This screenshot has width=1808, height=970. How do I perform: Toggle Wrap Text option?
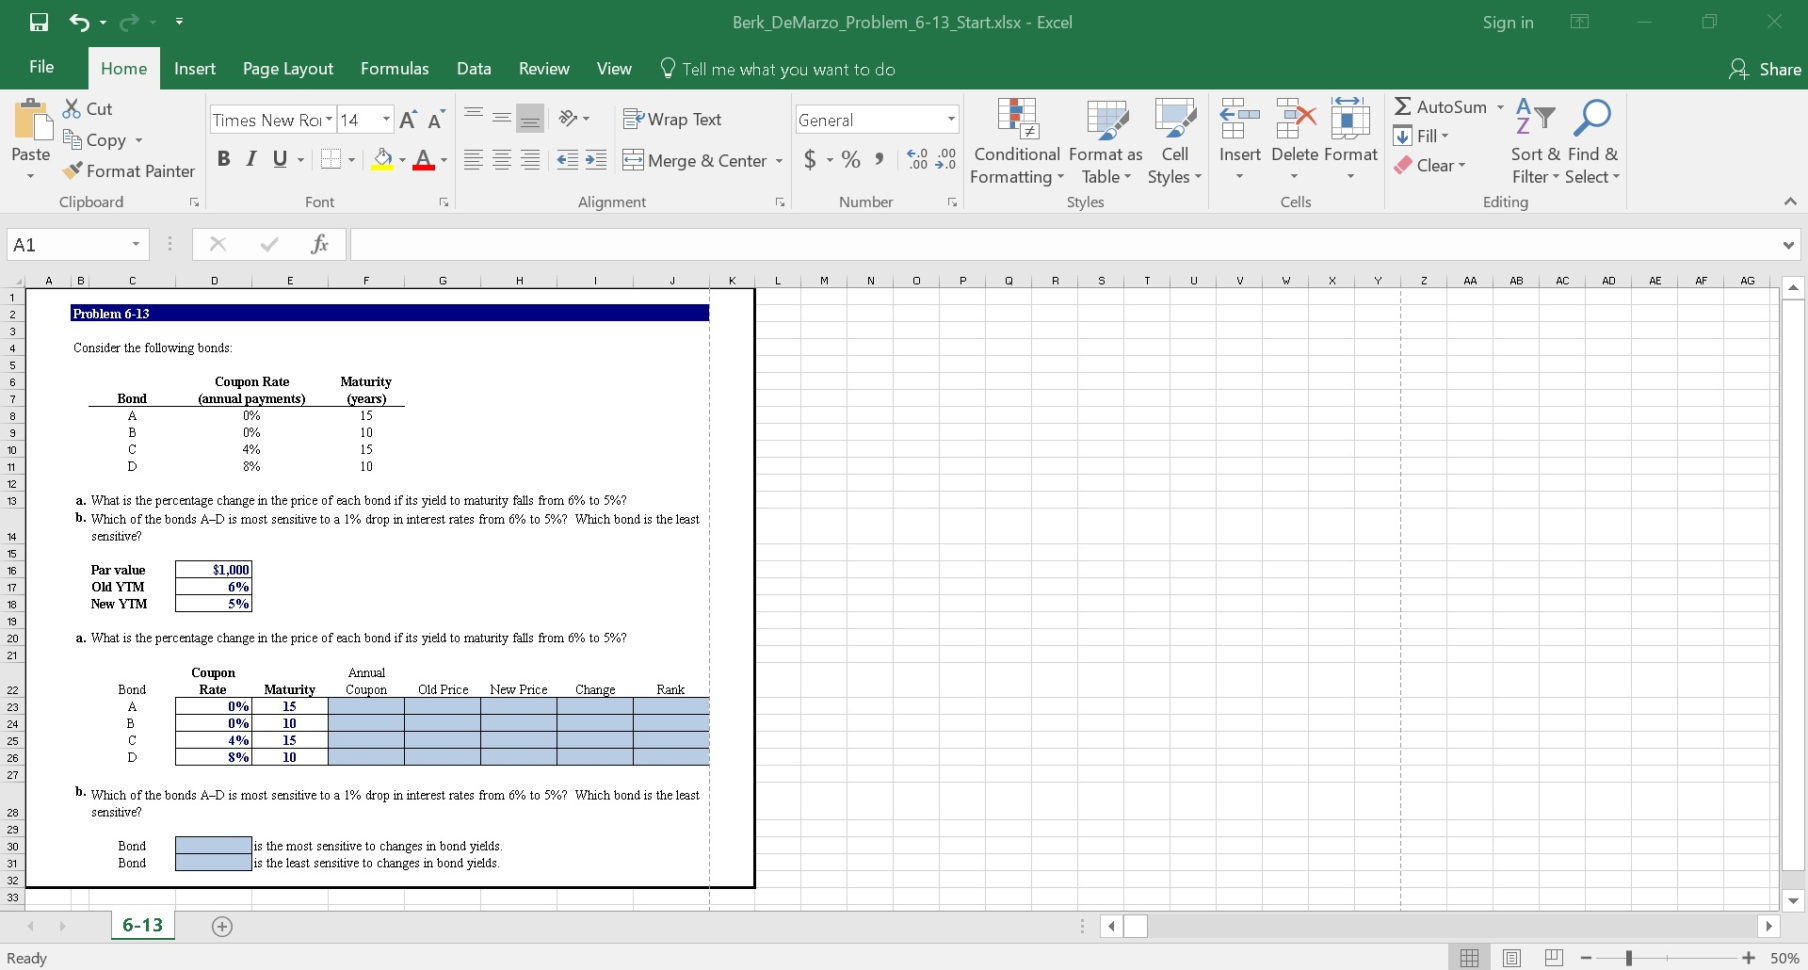pyautogui.click(x=672, y=119)
